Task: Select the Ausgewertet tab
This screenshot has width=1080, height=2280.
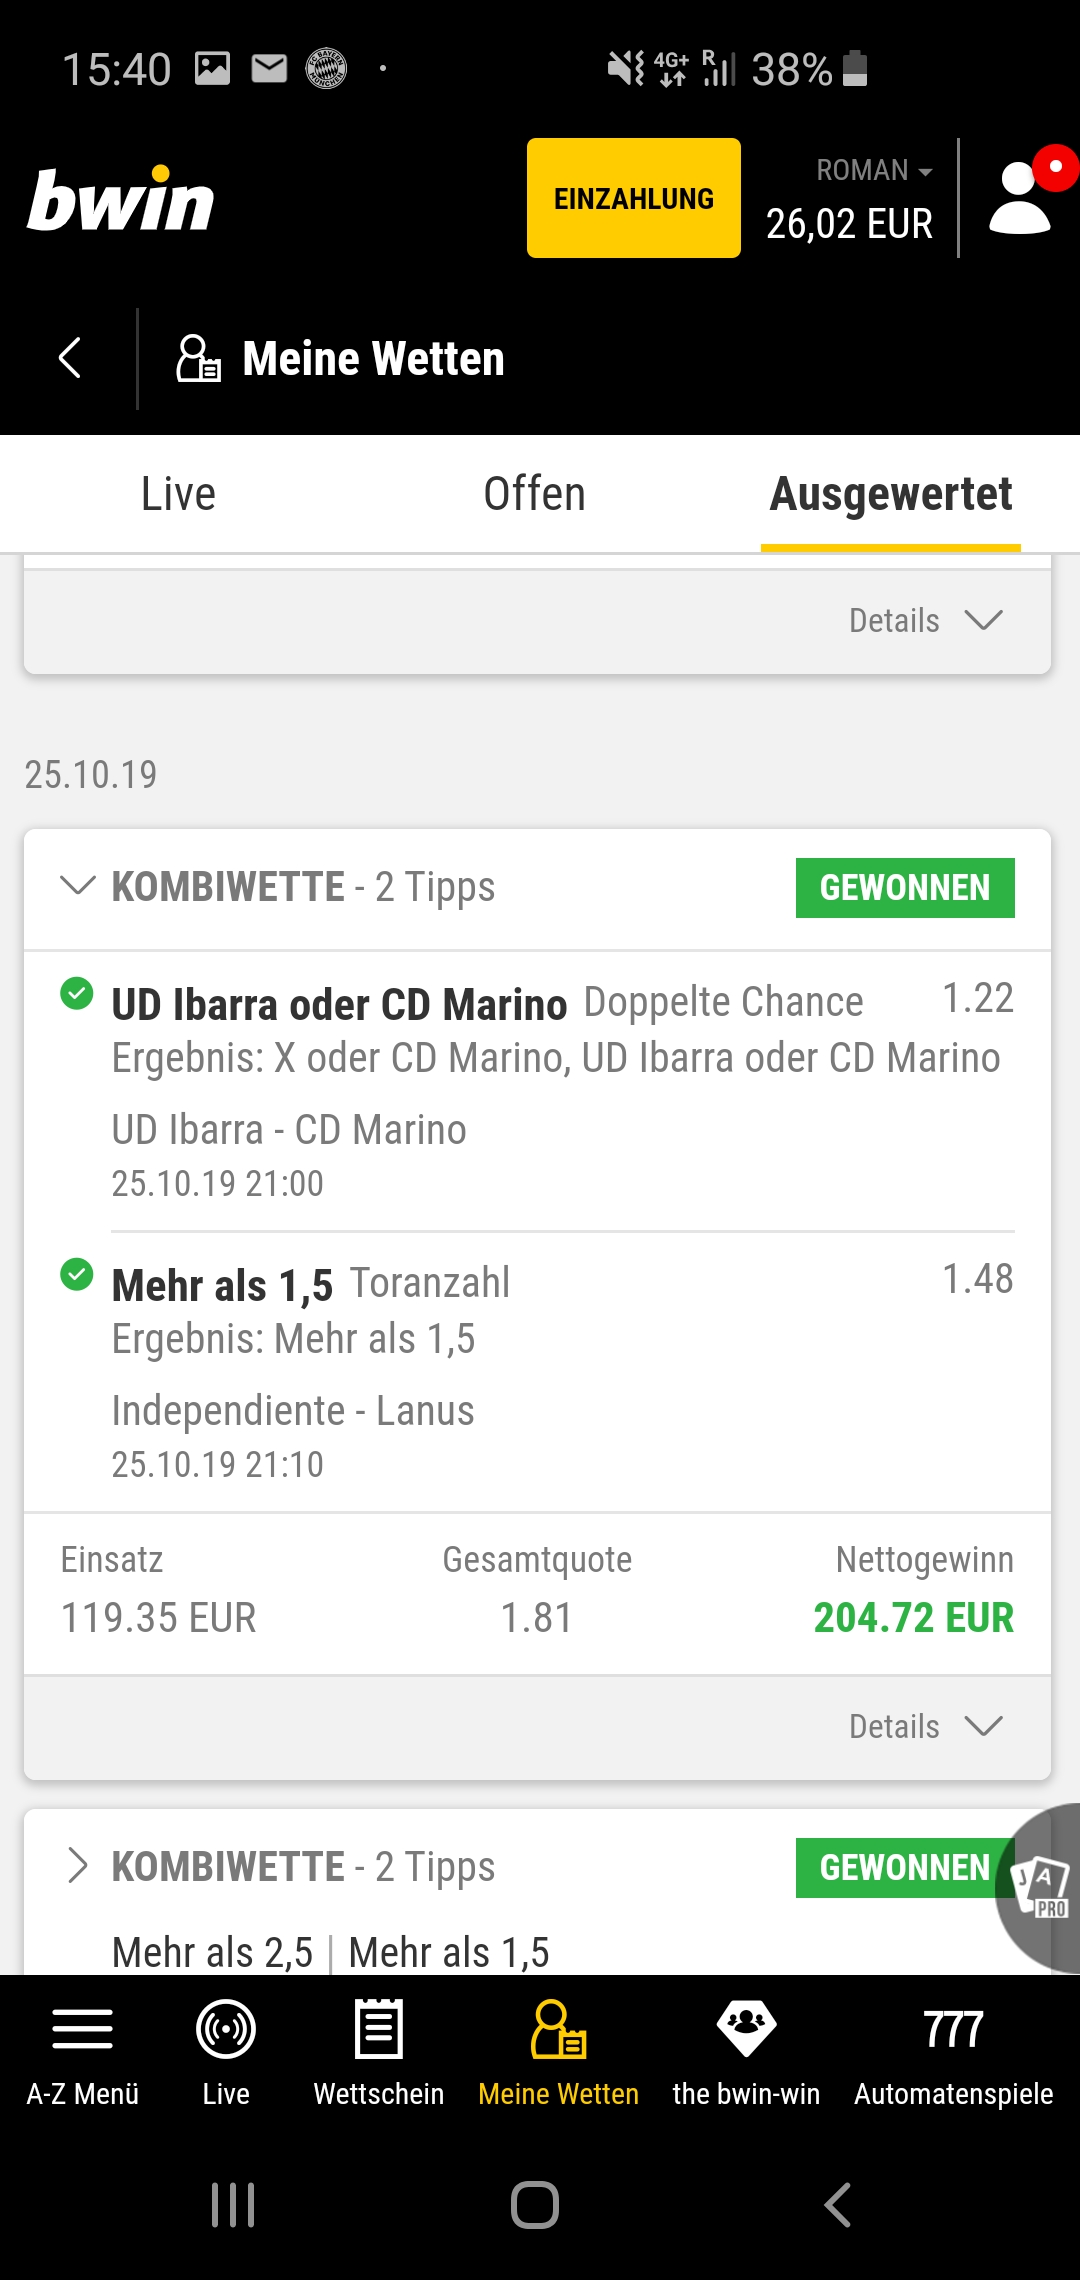Action: 890,494
